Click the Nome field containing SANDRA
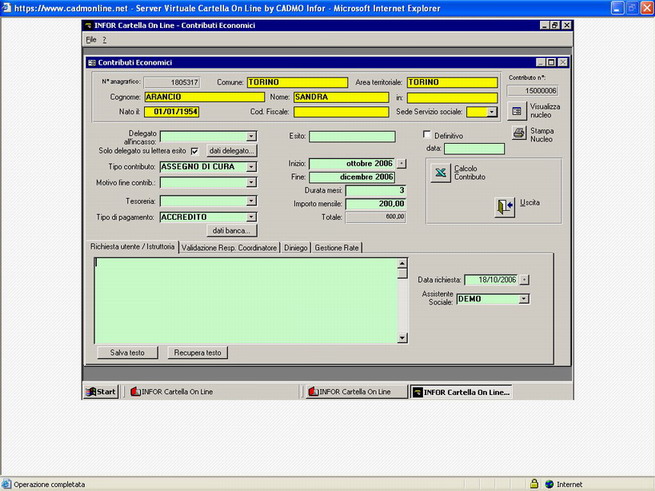The height and width of the screenshot is (491, 655). click(341, 97)
